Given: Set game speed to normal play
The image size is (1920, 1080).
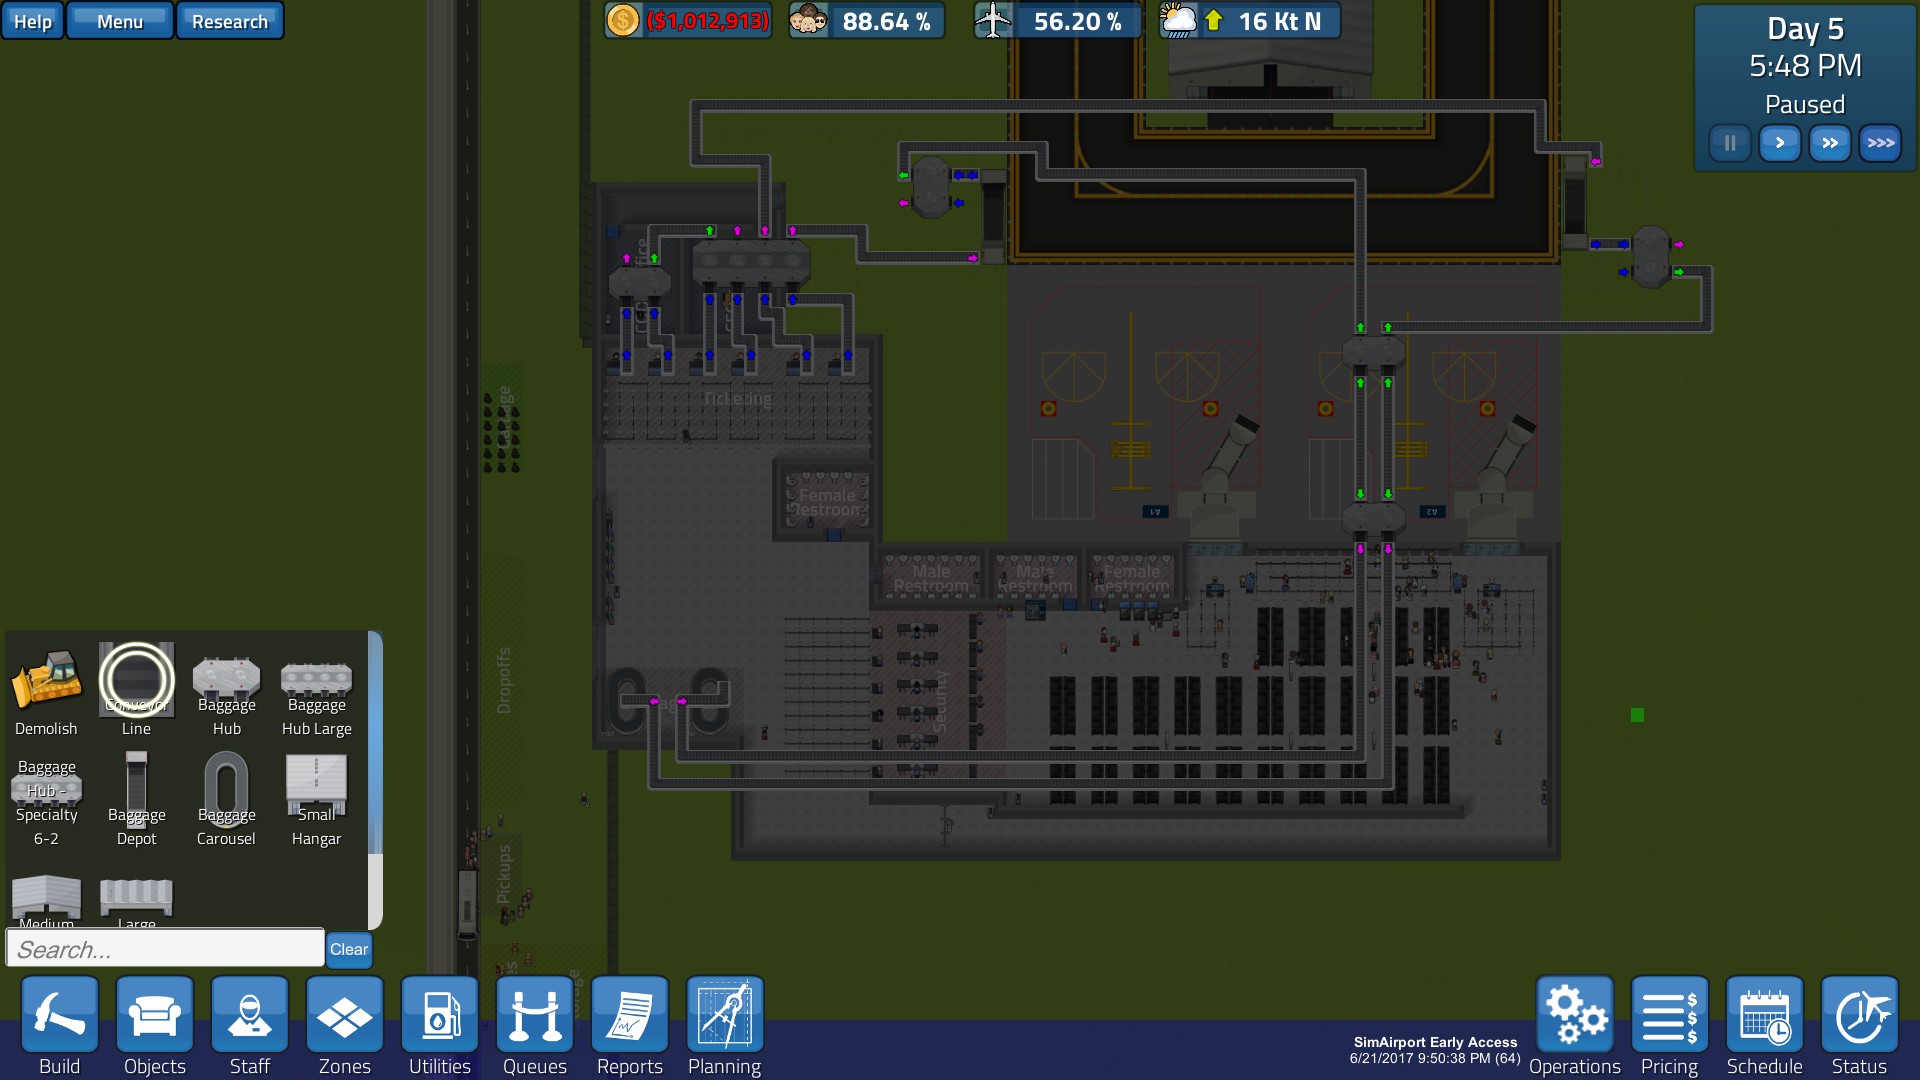Looking at the screenshot, I should [x=1779, y=143].
